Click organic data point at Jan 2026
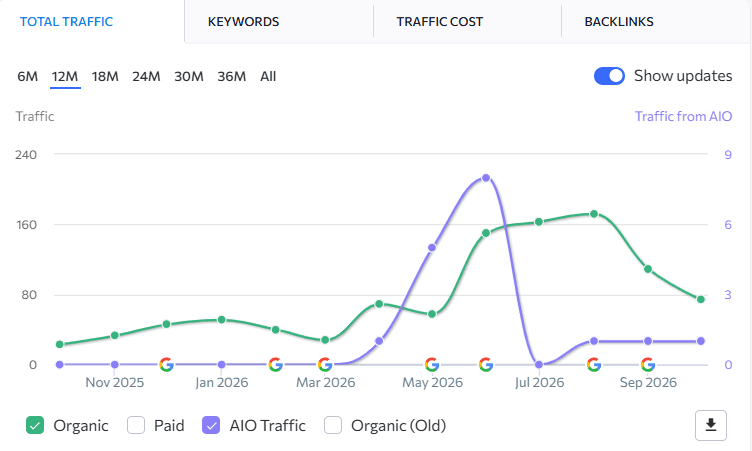Screen dimensions: 752x451 (x=222, y=320)
